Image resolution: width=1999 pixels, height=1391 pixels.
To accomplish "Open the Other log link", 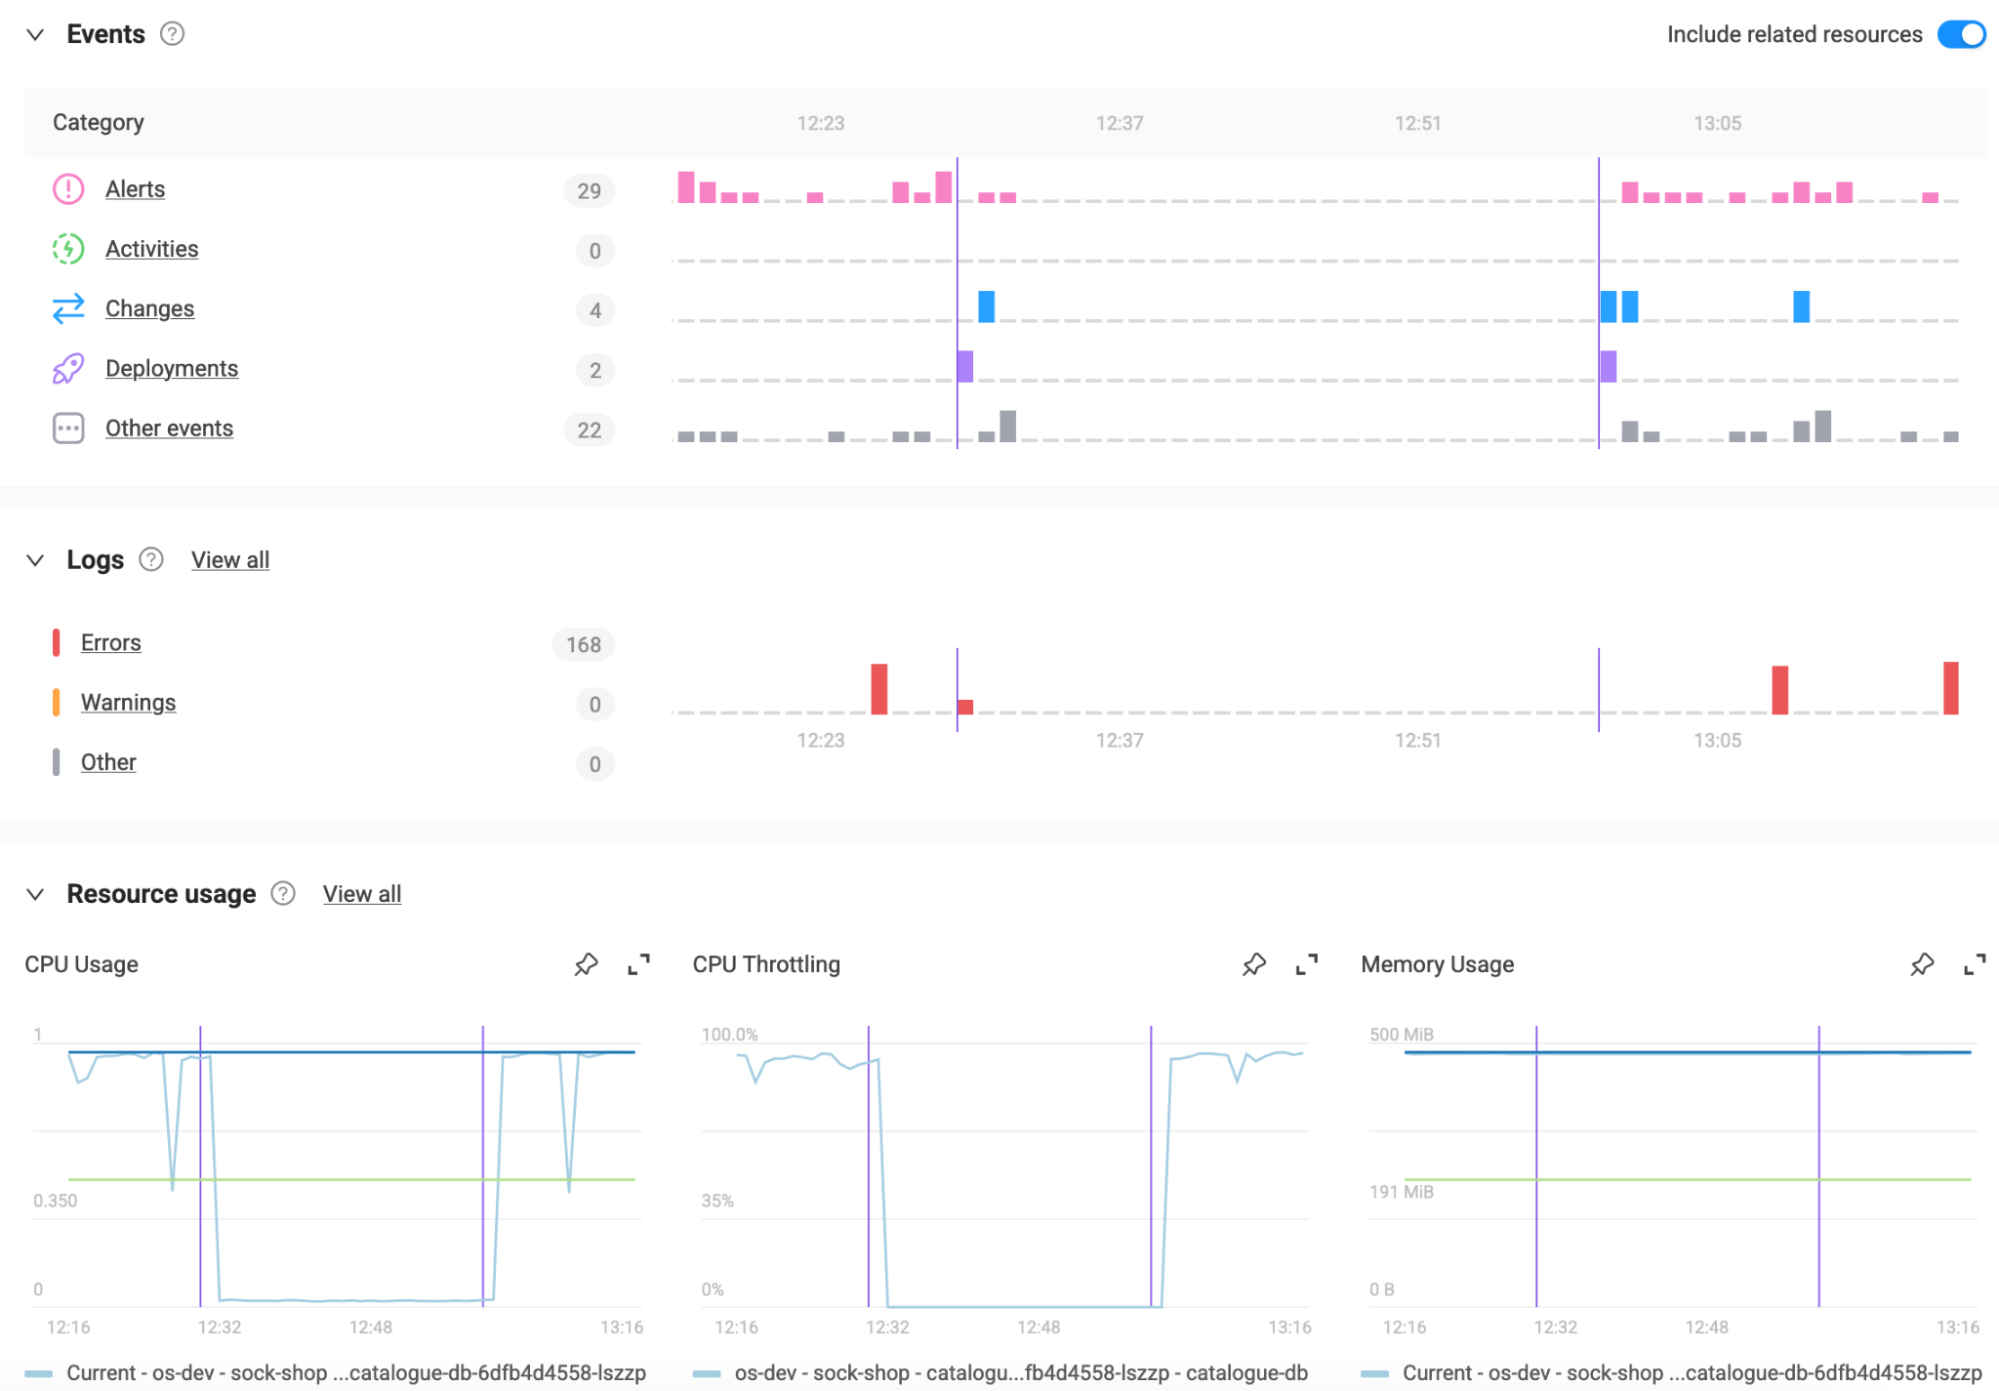I will click(108, 763).
